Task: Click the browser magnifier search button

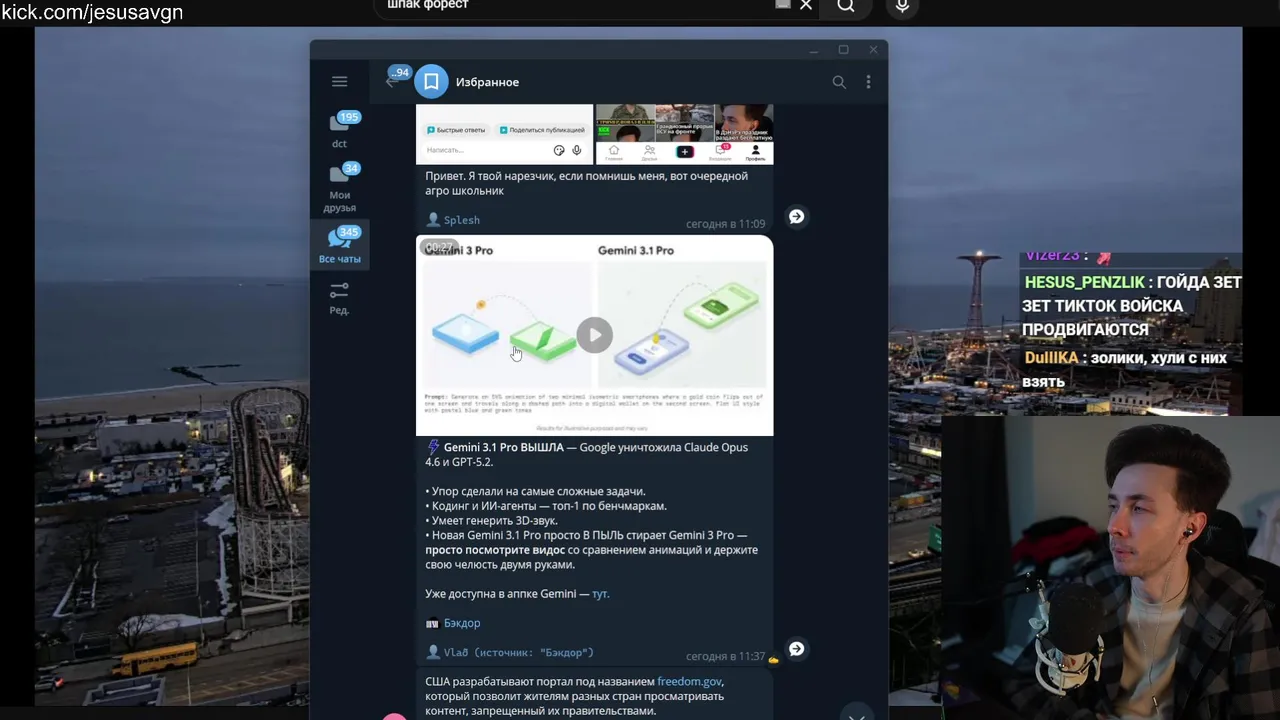Action: [x=846, y=6]
